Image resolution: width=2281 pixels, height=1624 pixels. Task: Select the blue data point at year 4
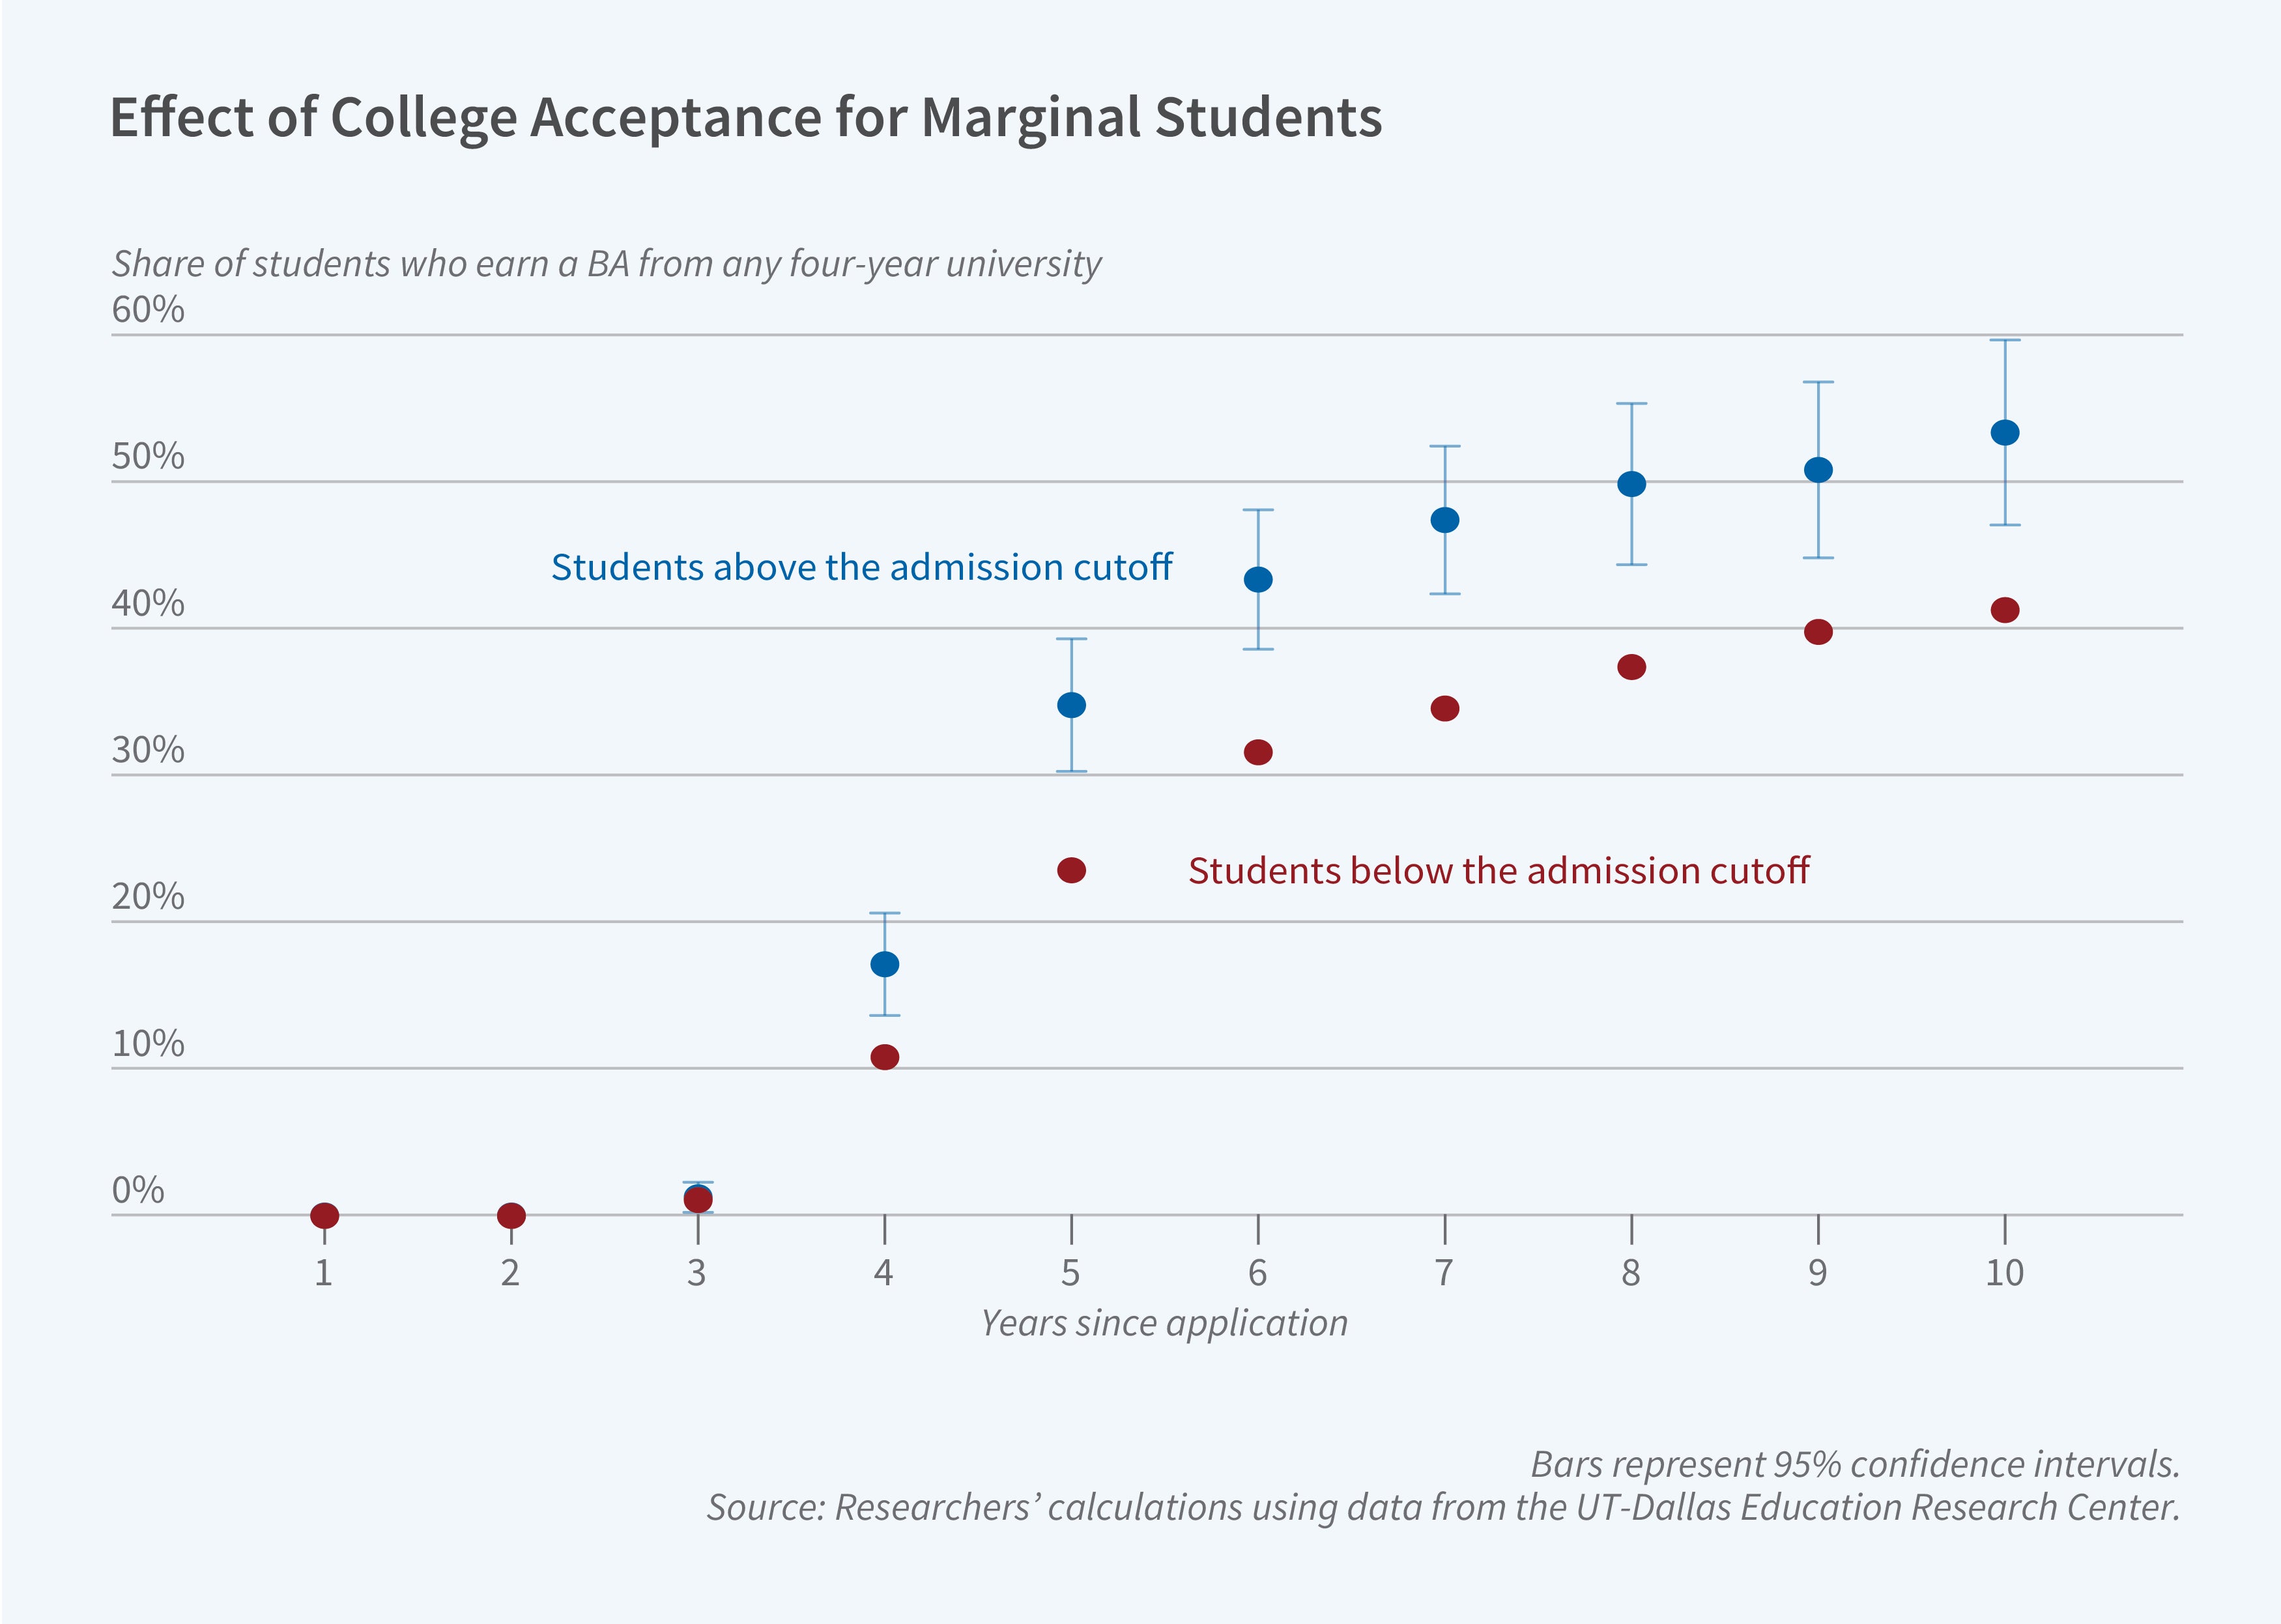884,964
